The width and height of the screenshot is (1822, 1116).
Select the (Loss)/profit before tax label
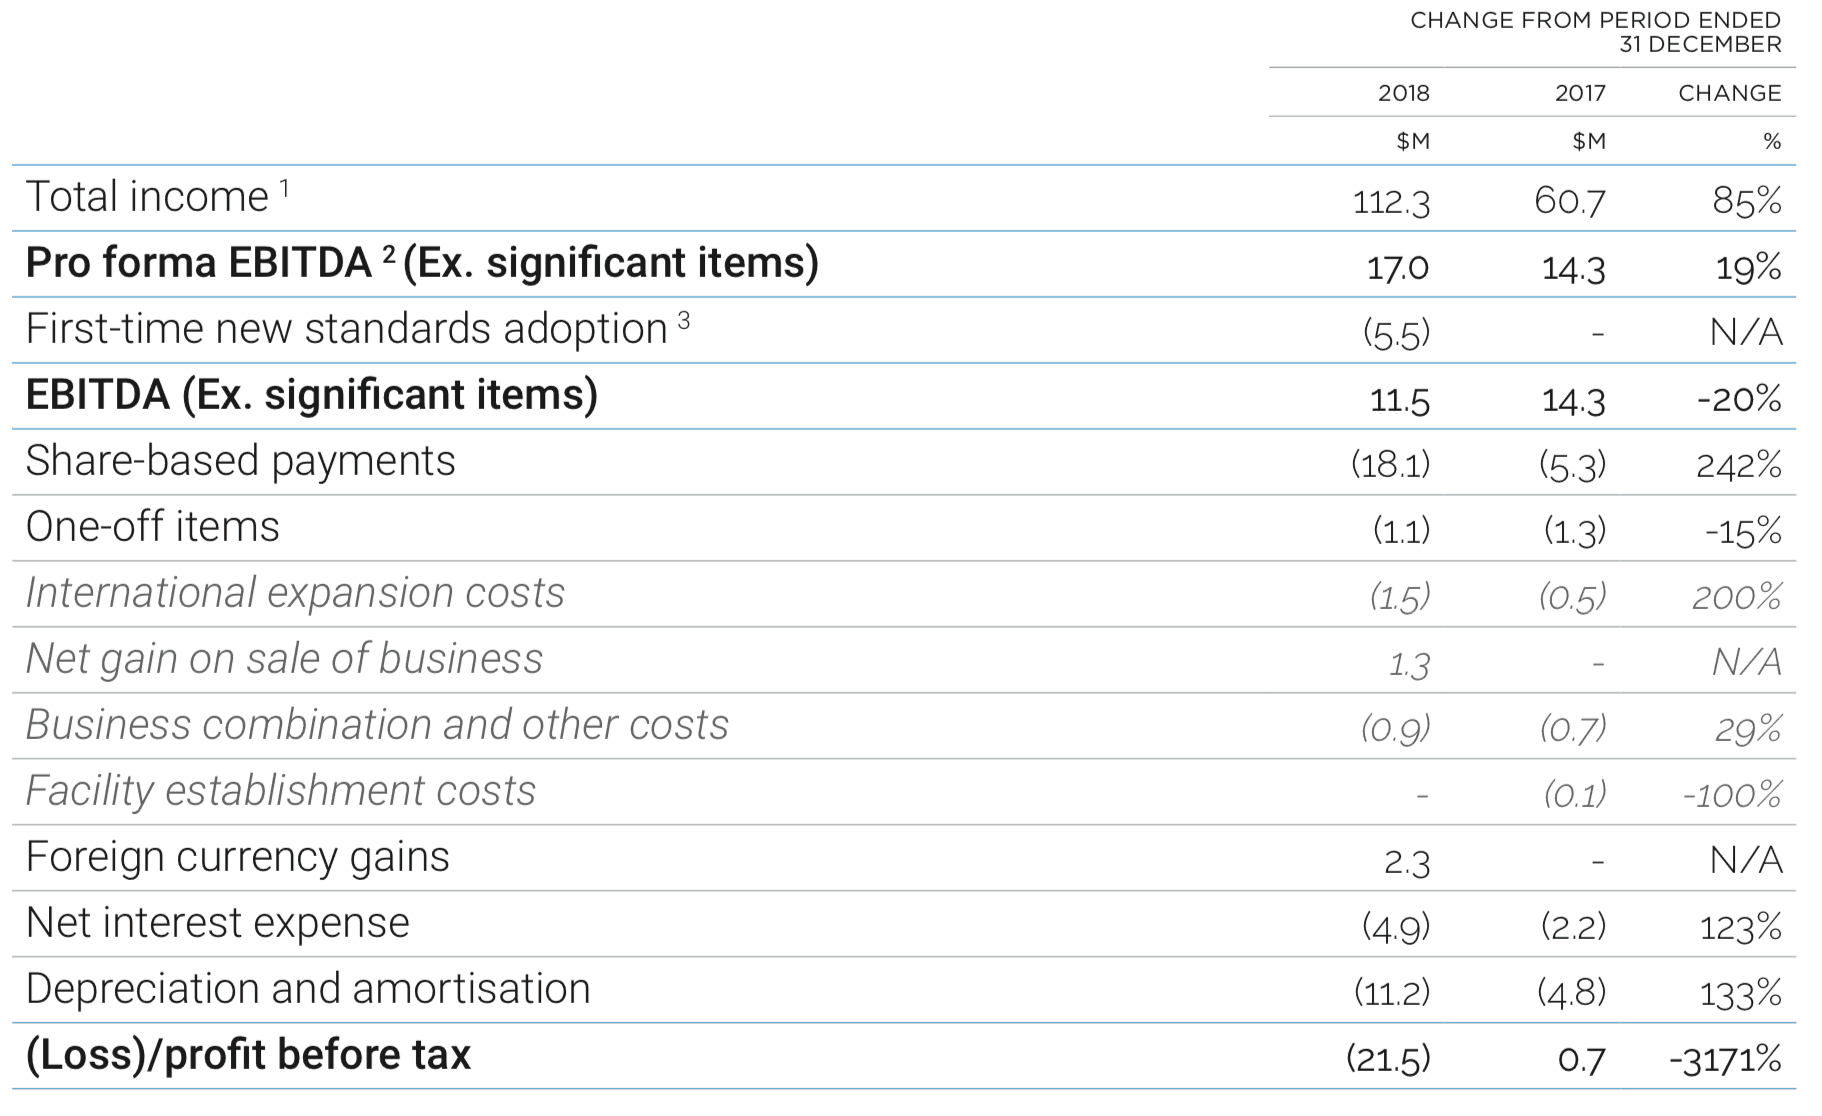coord(248,1055)
